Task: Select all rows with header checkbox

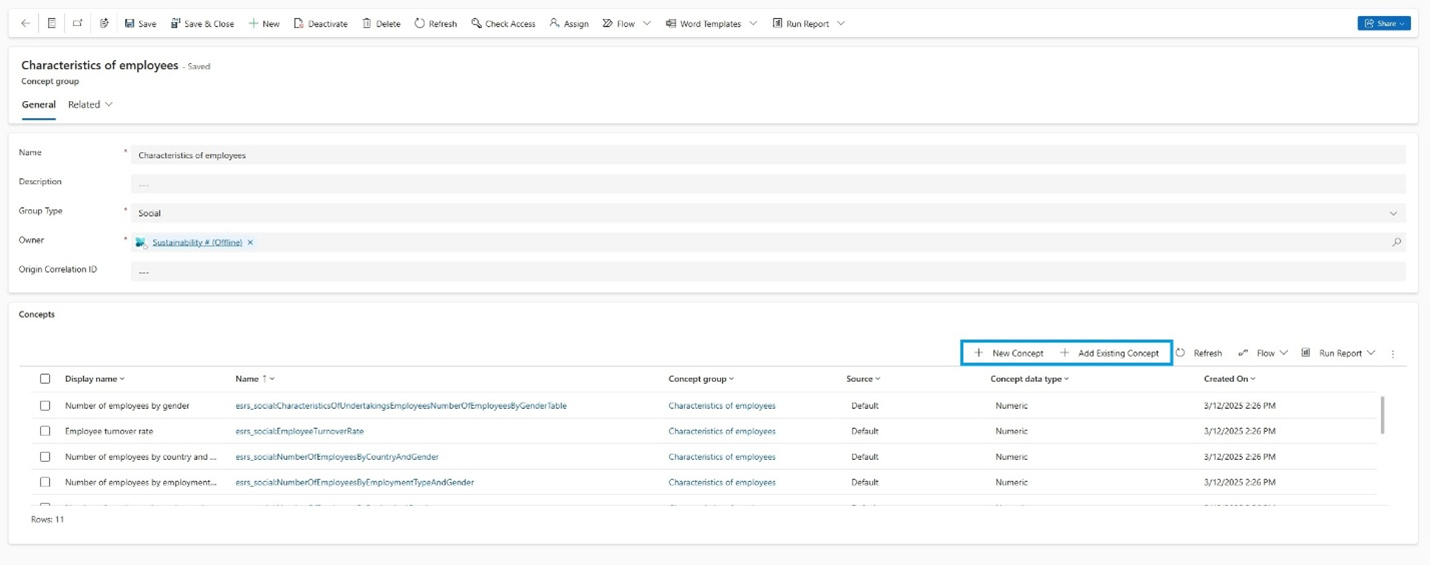Action: click(45, 379)
